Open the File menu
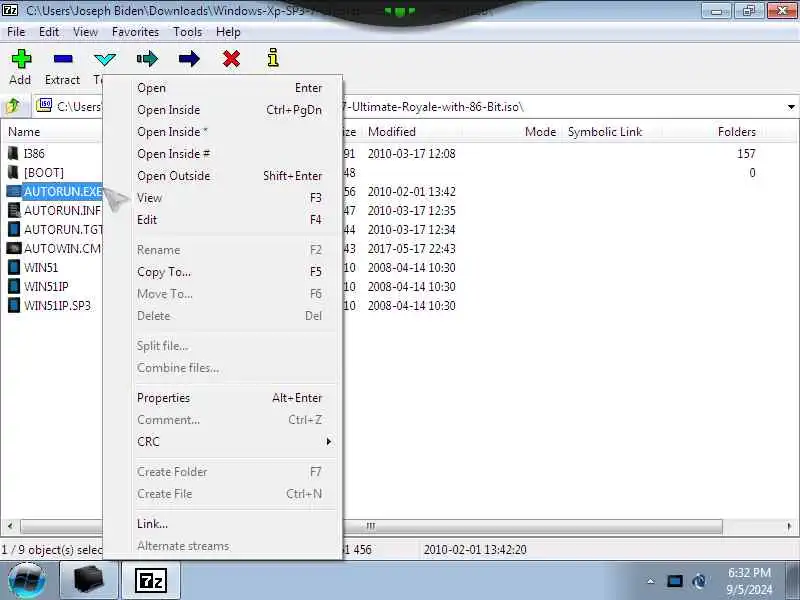The image size is (800, 600). [x=16, y=32]
